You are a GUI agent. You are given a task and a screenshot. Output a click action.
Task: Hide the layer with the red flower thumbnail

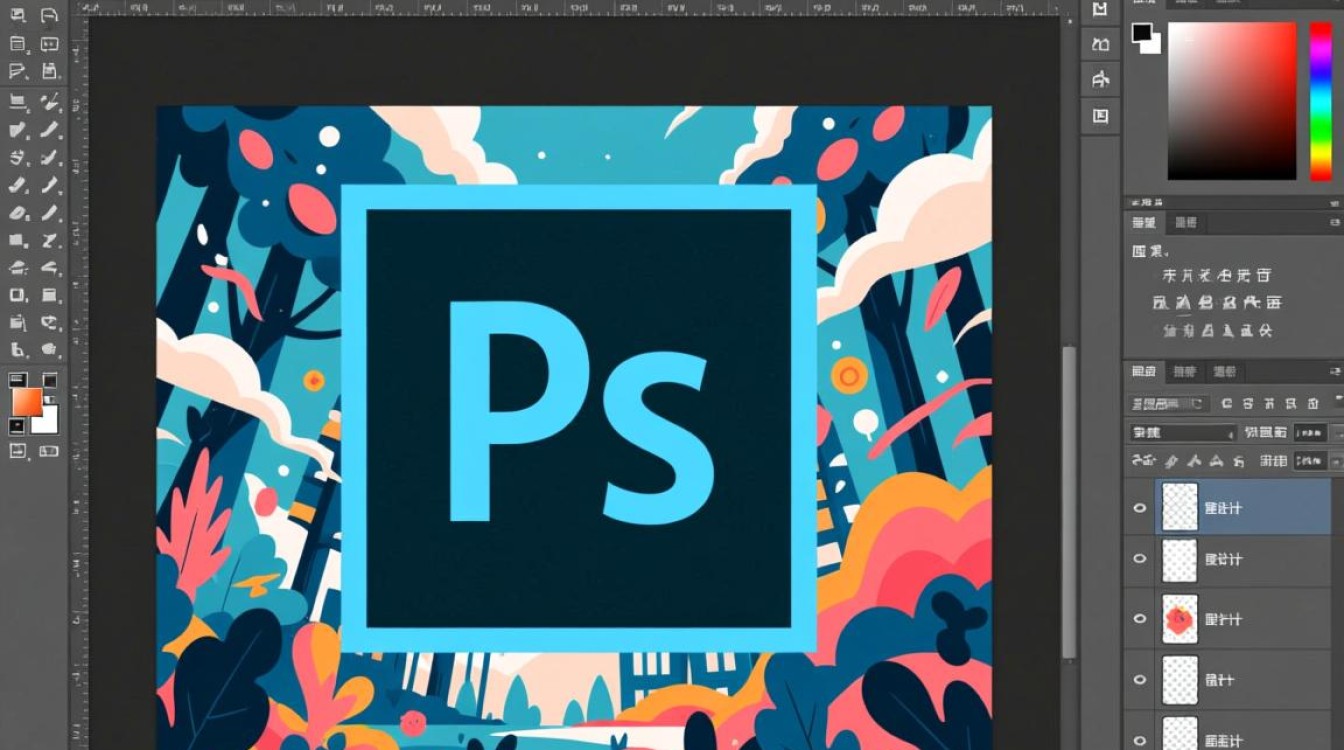click(x=1139, y=620)
